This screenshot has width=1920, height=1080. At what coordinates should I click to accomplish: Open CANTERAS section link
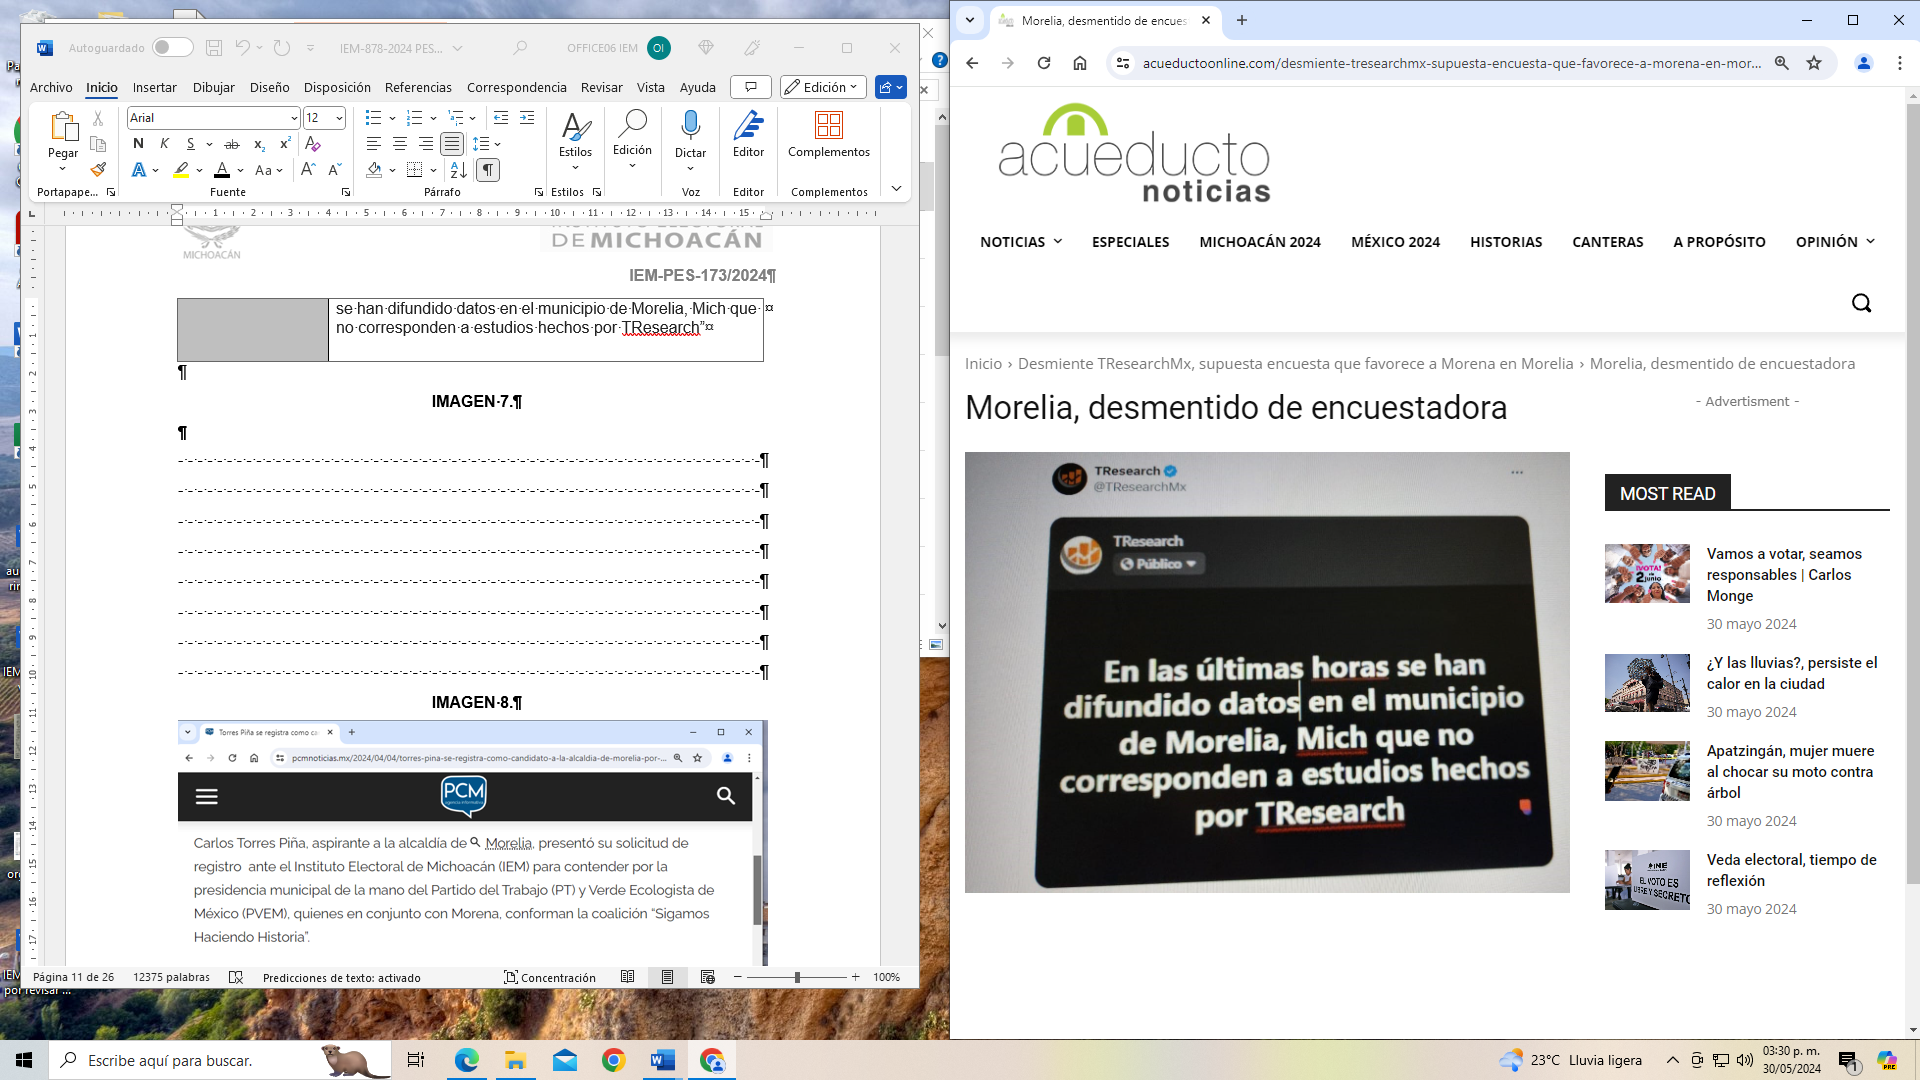(x=1607, y=242)
